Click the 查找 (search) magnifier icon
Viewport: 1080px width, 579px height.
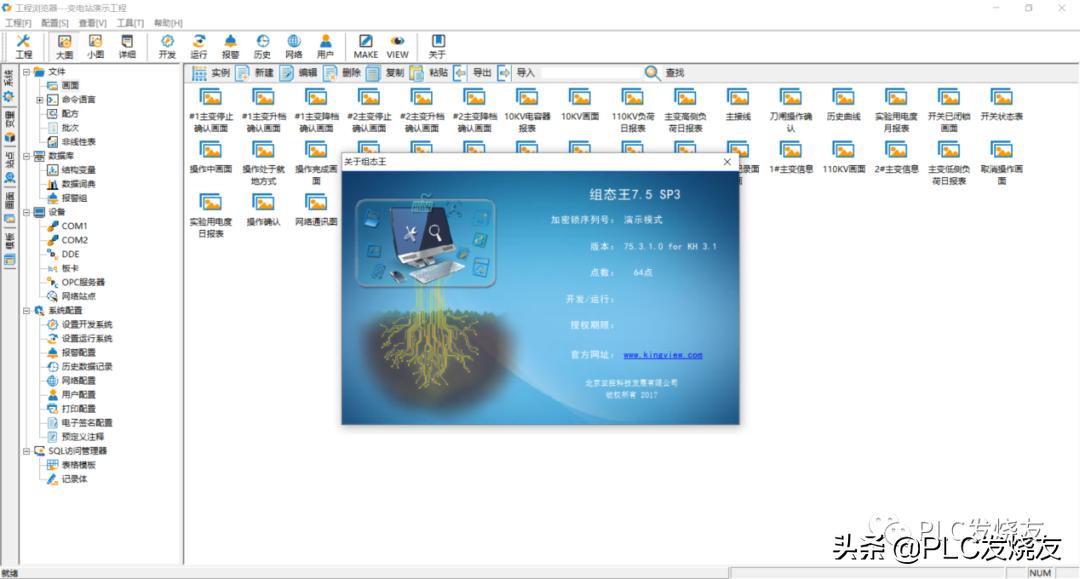tap(651, 71)
